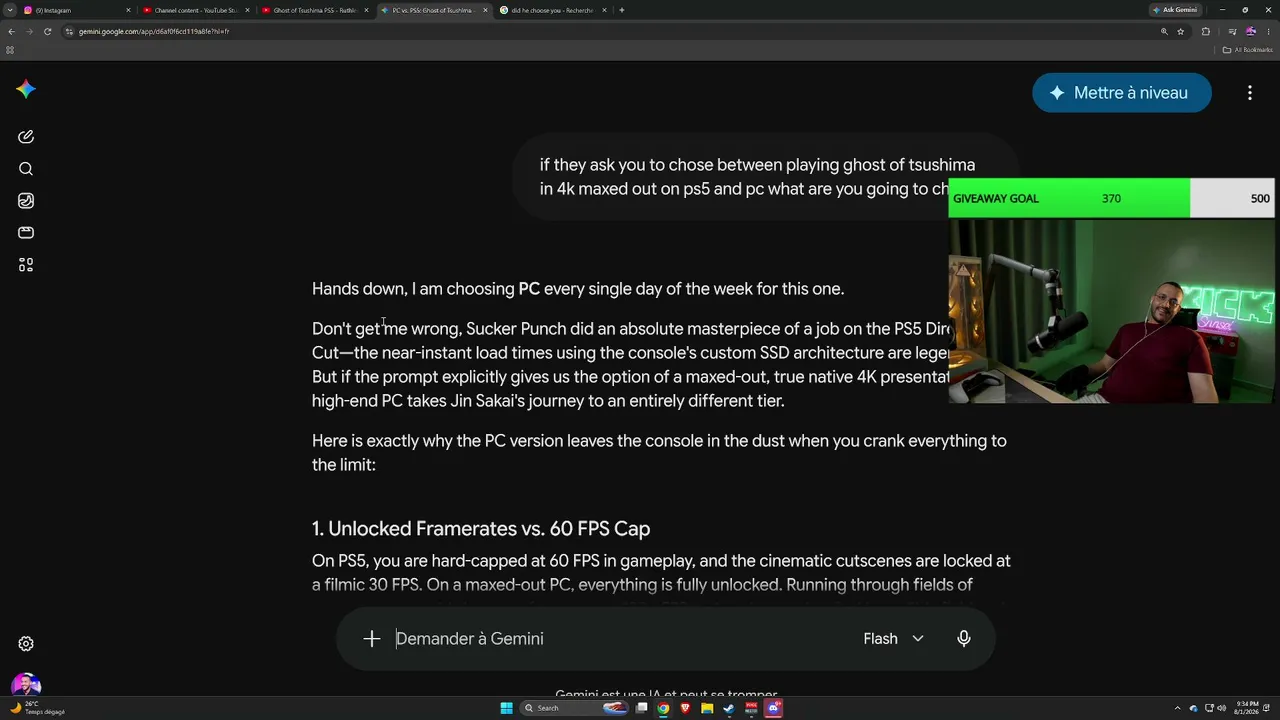Click the Gemini sparkle logo

26,90
